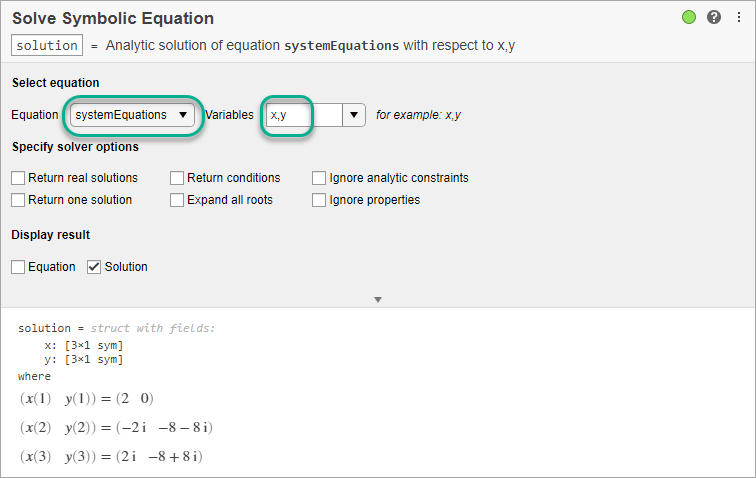
Task: Open the three-dot options menu
Action: pos(737,17)
